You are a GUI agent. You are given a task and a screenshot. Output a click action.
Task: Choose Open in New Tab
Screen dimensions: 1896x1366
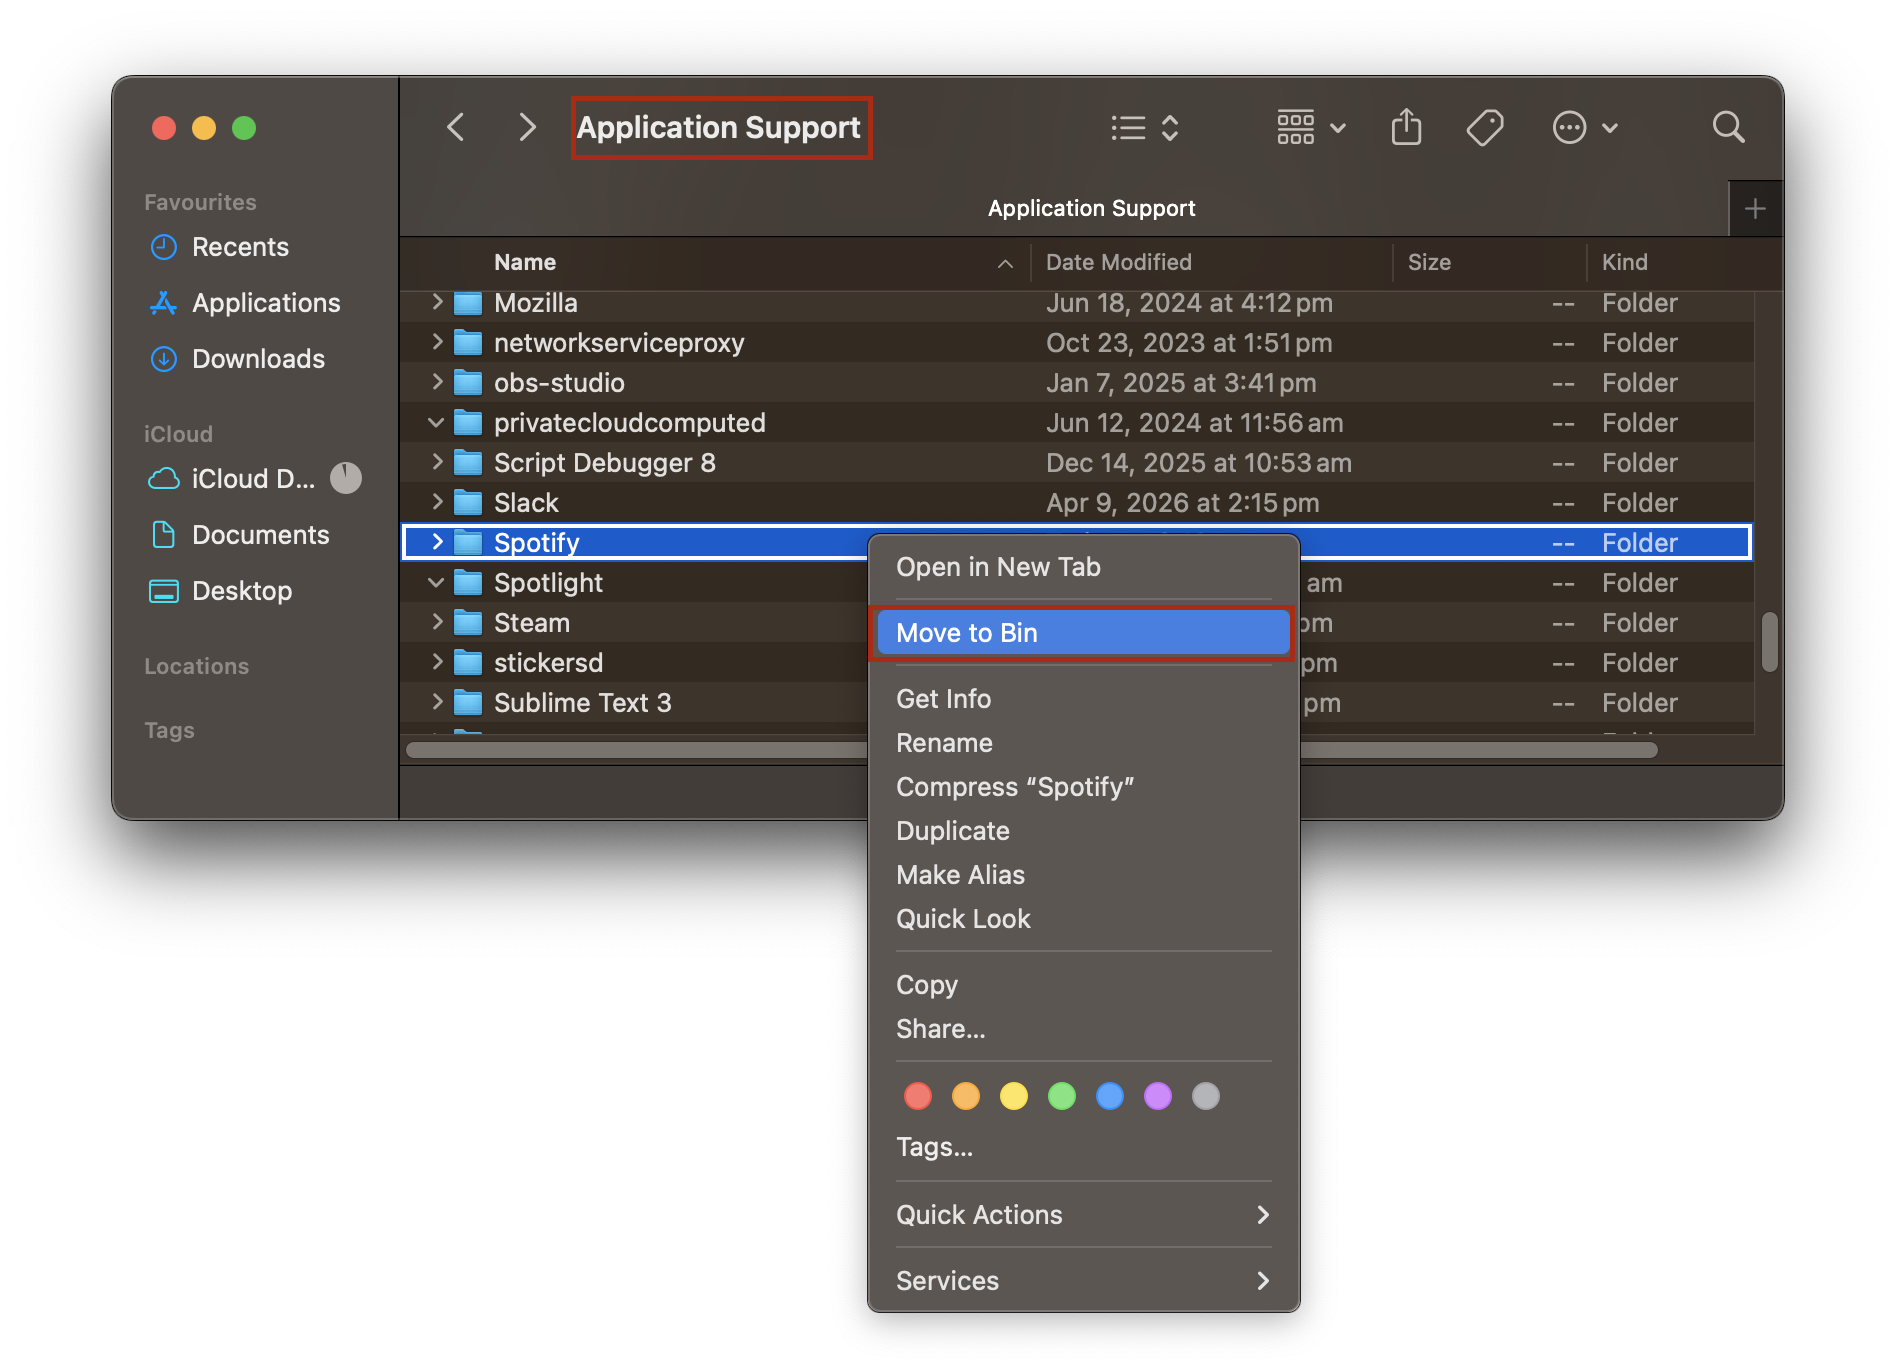[1083, 567]
